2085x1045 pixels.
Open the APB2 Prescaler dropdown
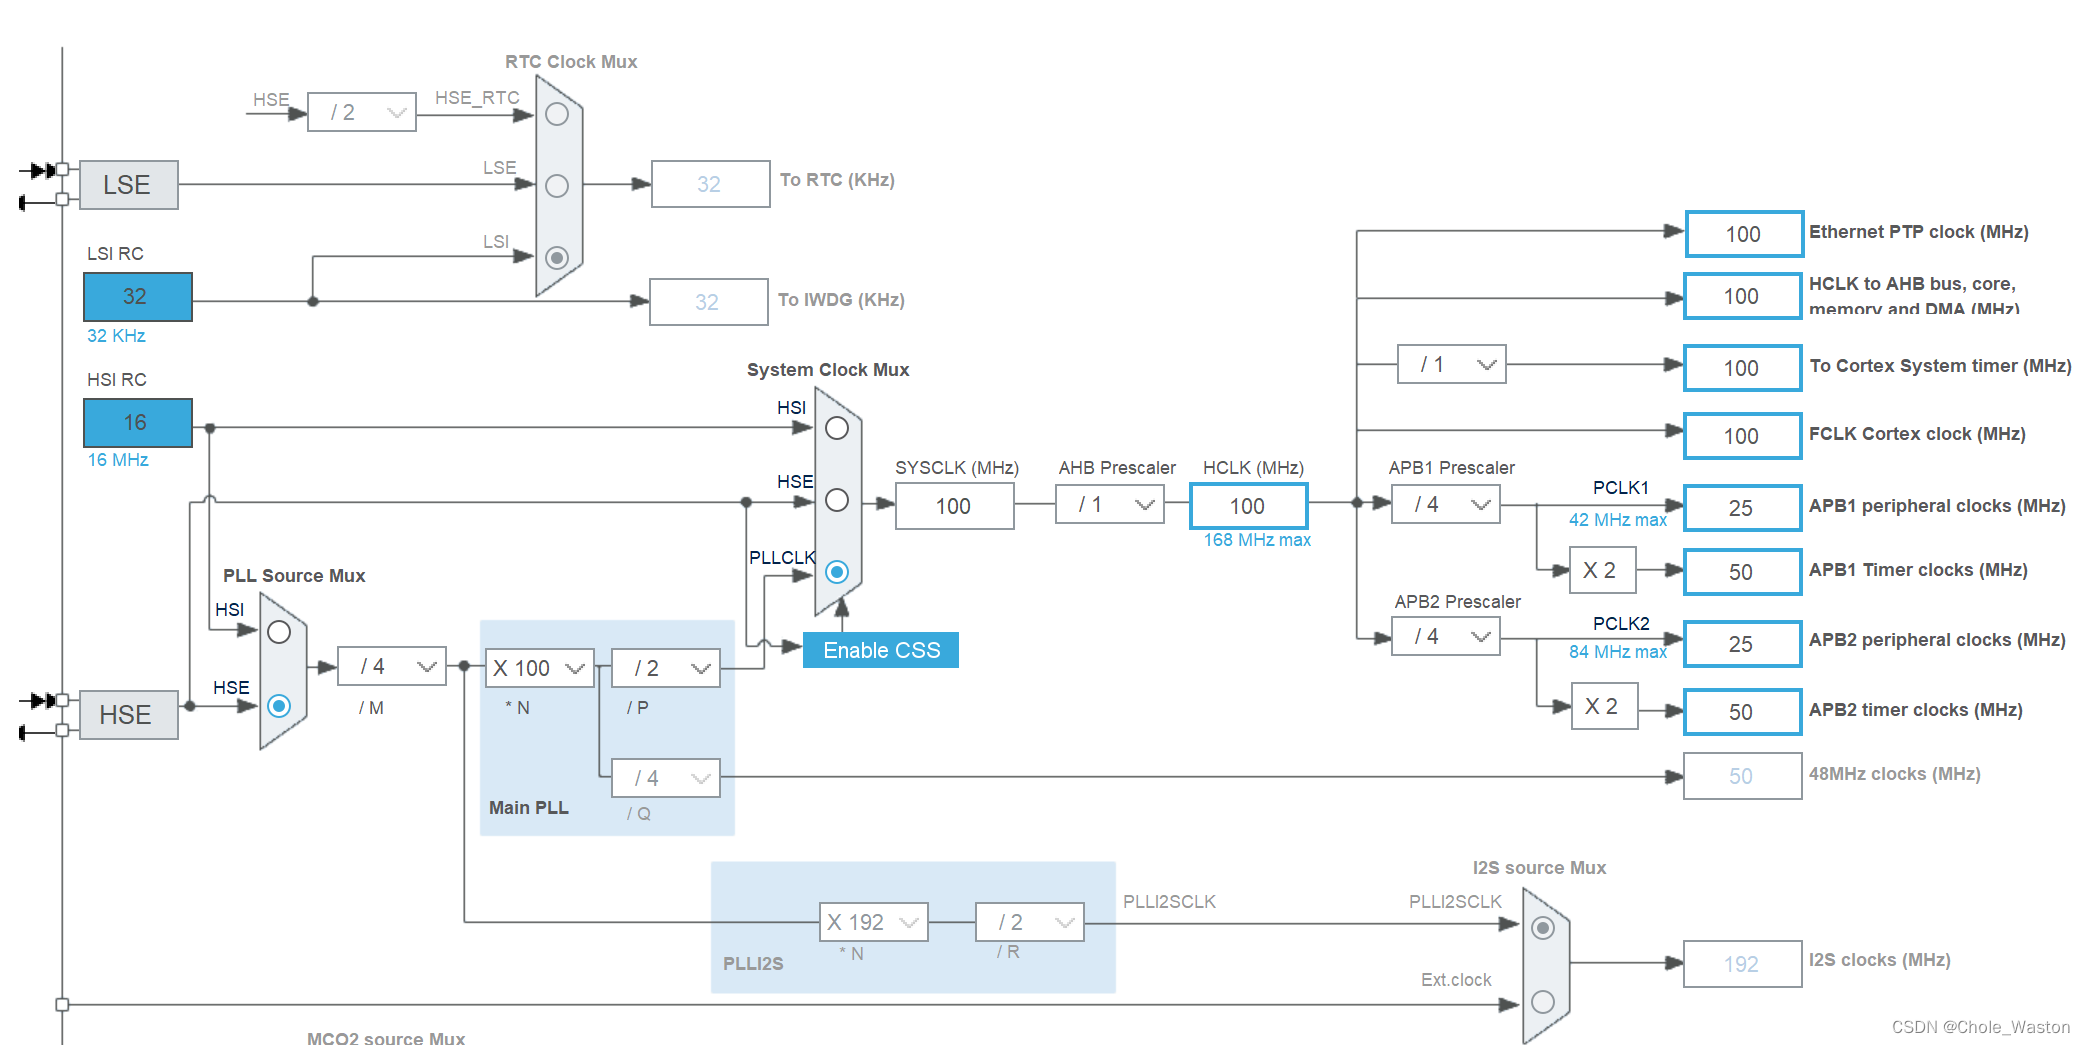(x=1446, y=636)
